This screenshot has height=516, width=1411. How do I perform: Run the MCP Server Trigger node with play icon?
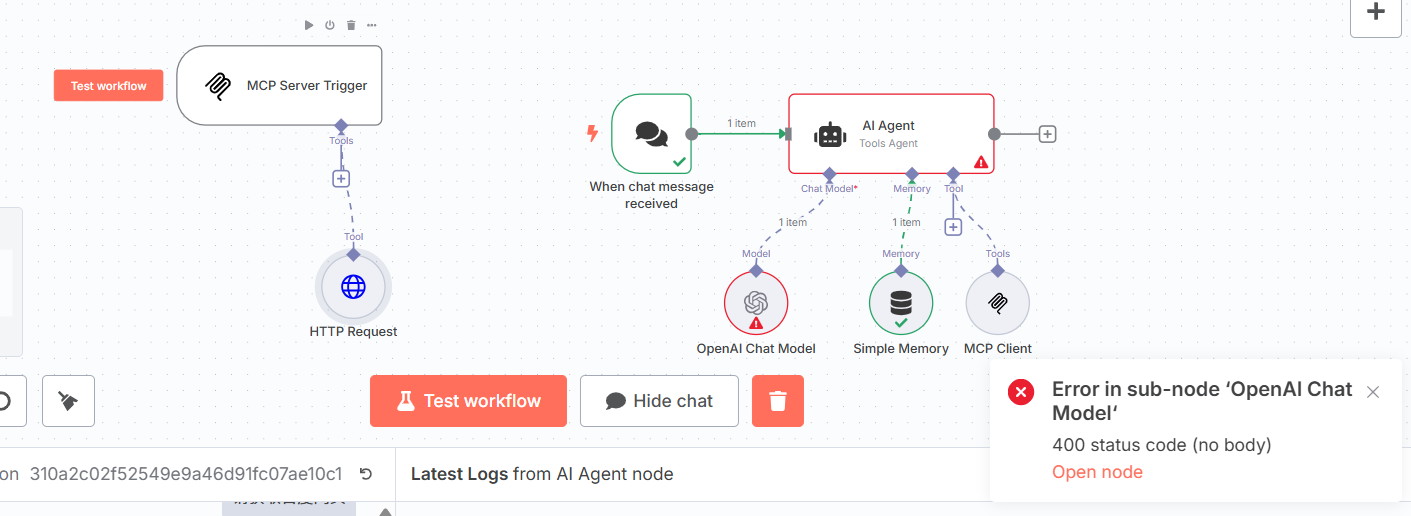(x=310, y=25)
